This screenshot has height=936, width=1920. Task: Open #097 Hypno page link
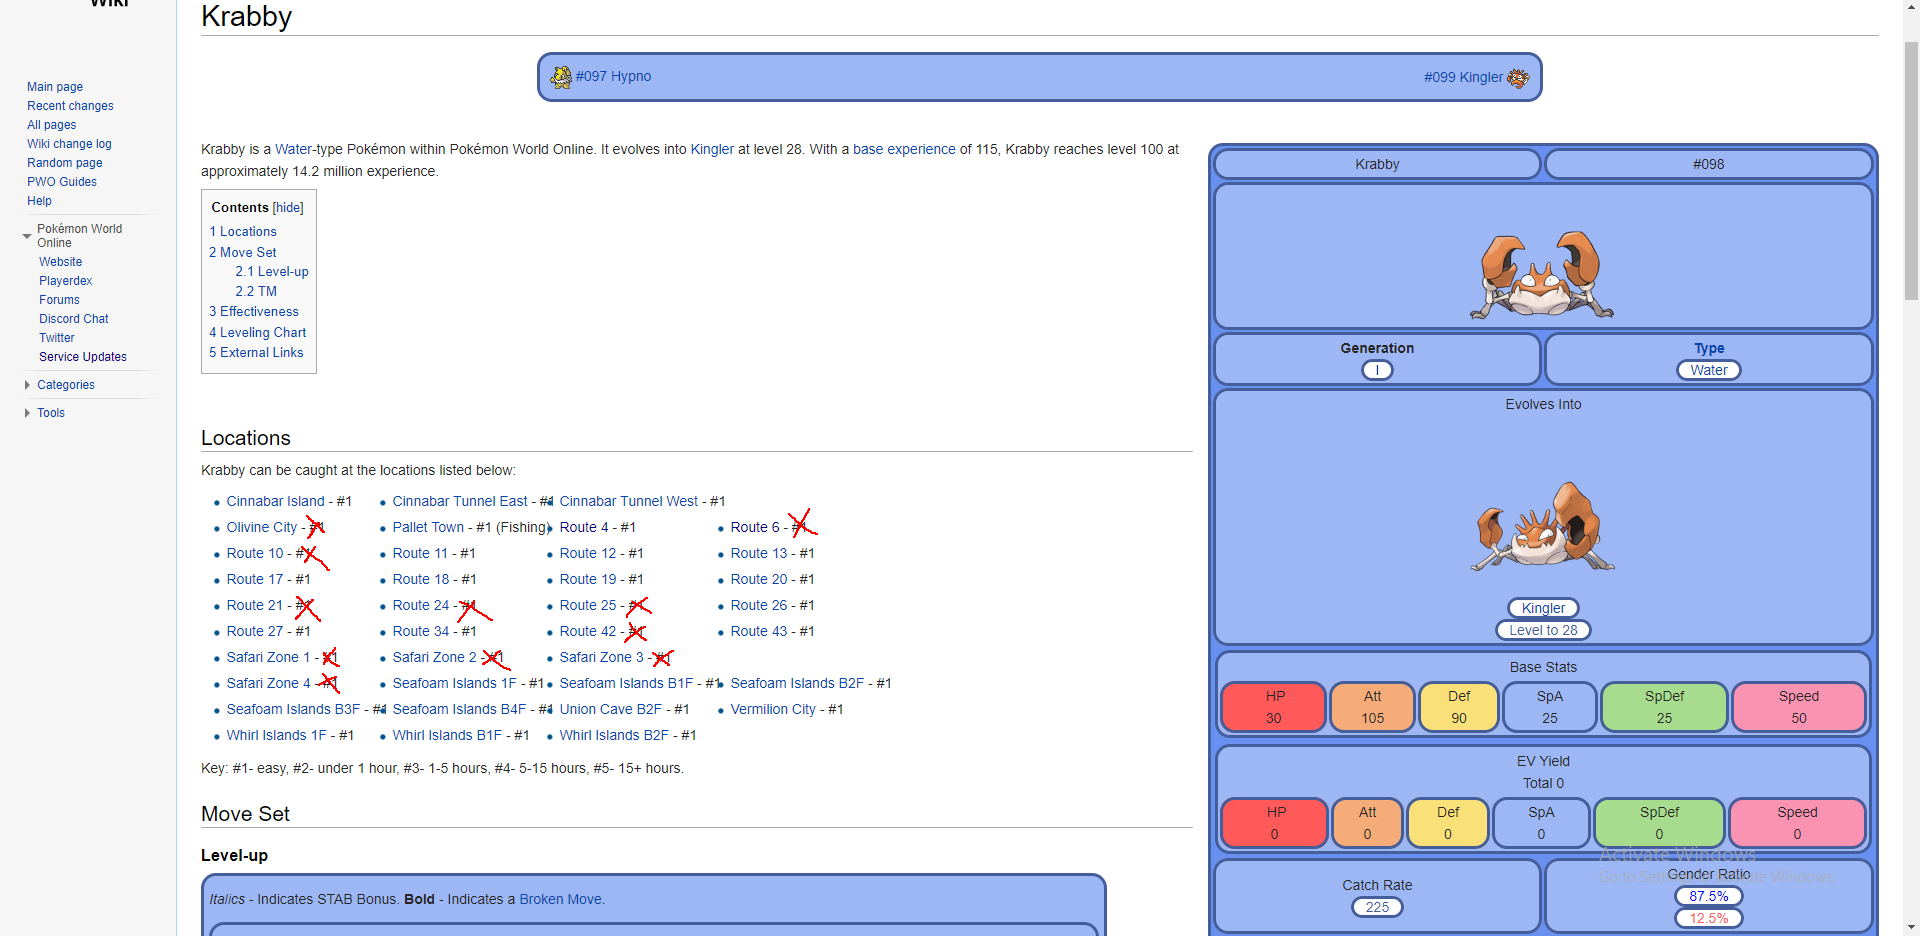pos(613,76)
